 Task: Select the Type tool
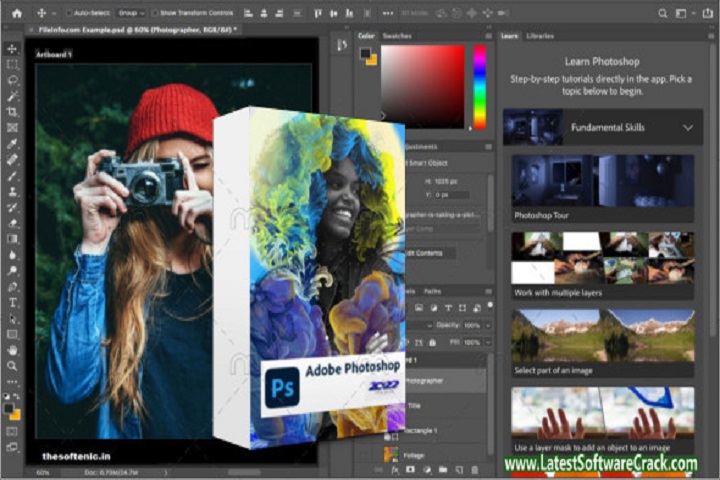12,302
